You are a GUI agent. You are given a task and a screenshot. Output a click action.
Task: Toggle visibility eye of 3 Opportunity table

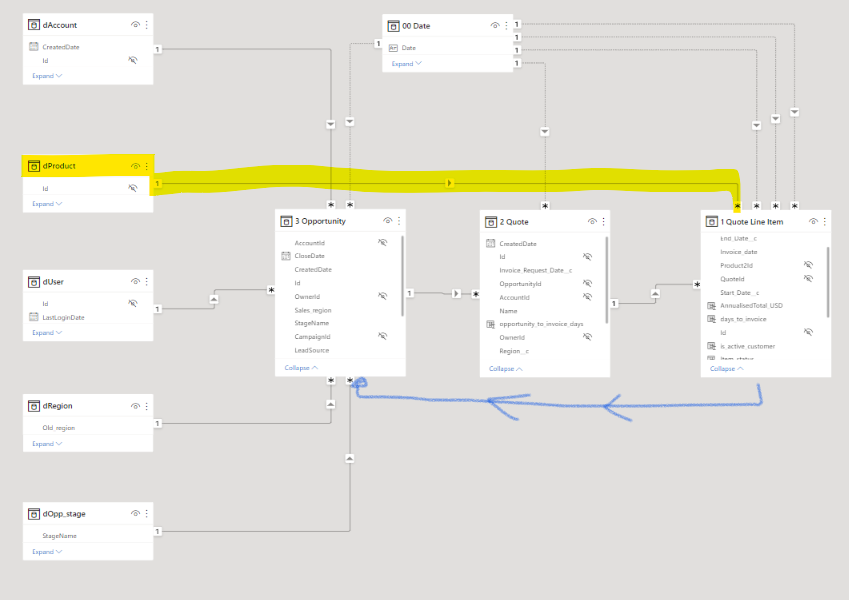point(388,221)
